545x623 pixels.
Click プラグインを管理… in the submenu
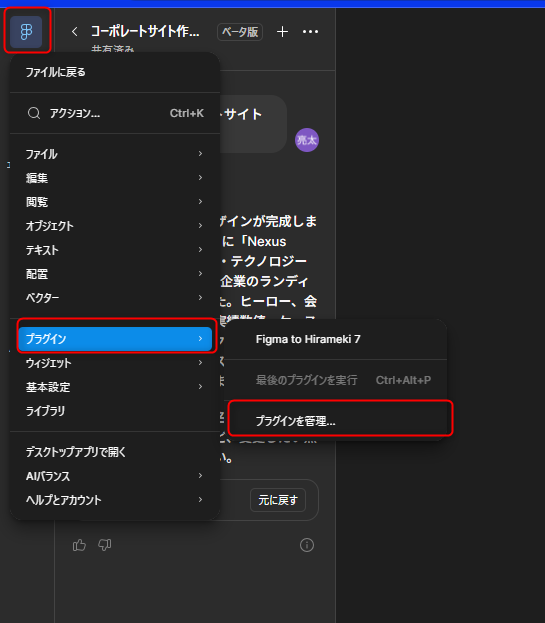click(x=336, y=421)
